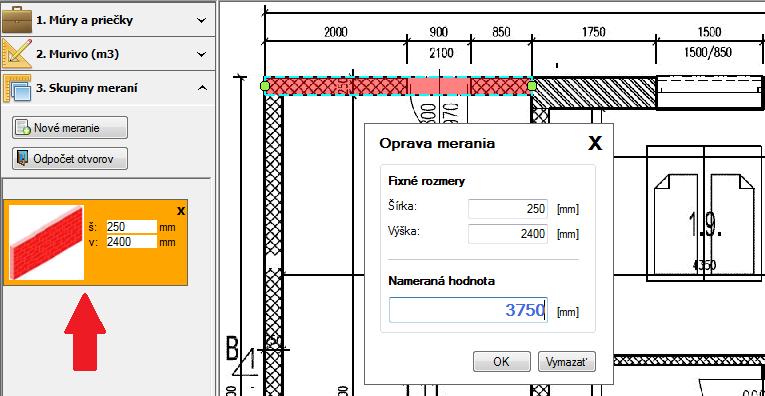Confirm the measurement correction with OK
765x396 pixels.
tap(502, 361)
